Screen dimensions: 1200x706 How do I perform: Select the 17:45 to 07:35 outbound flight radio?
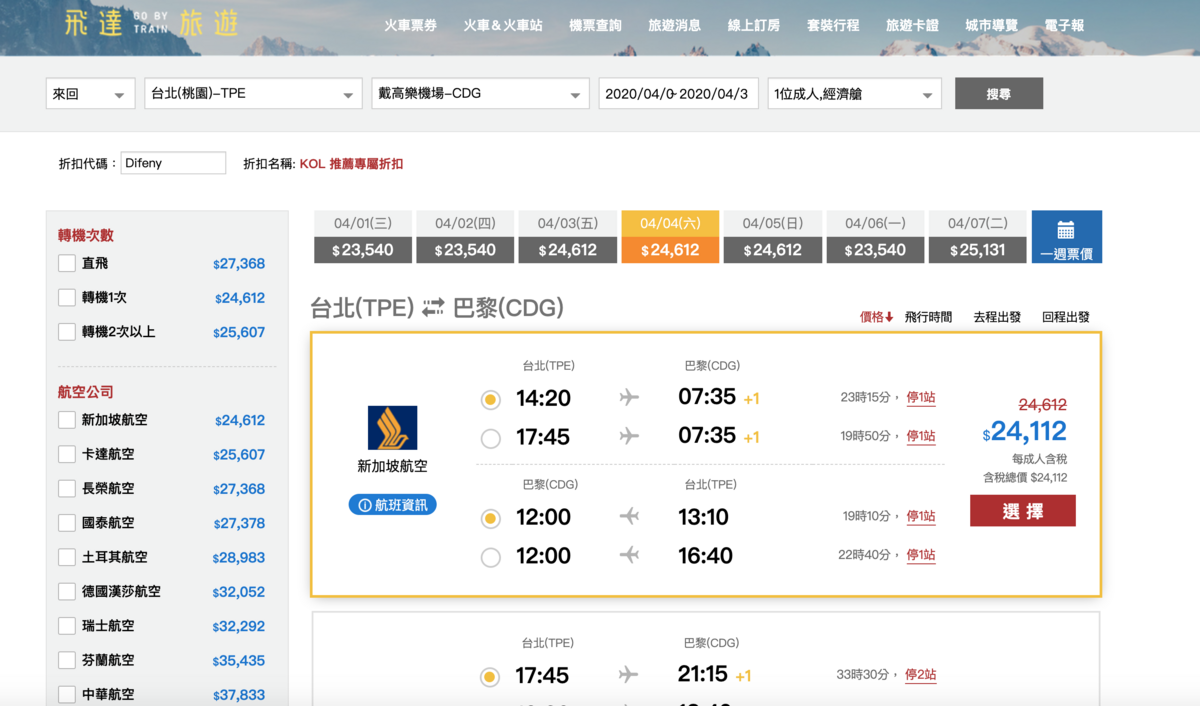(x=490, y=438)
